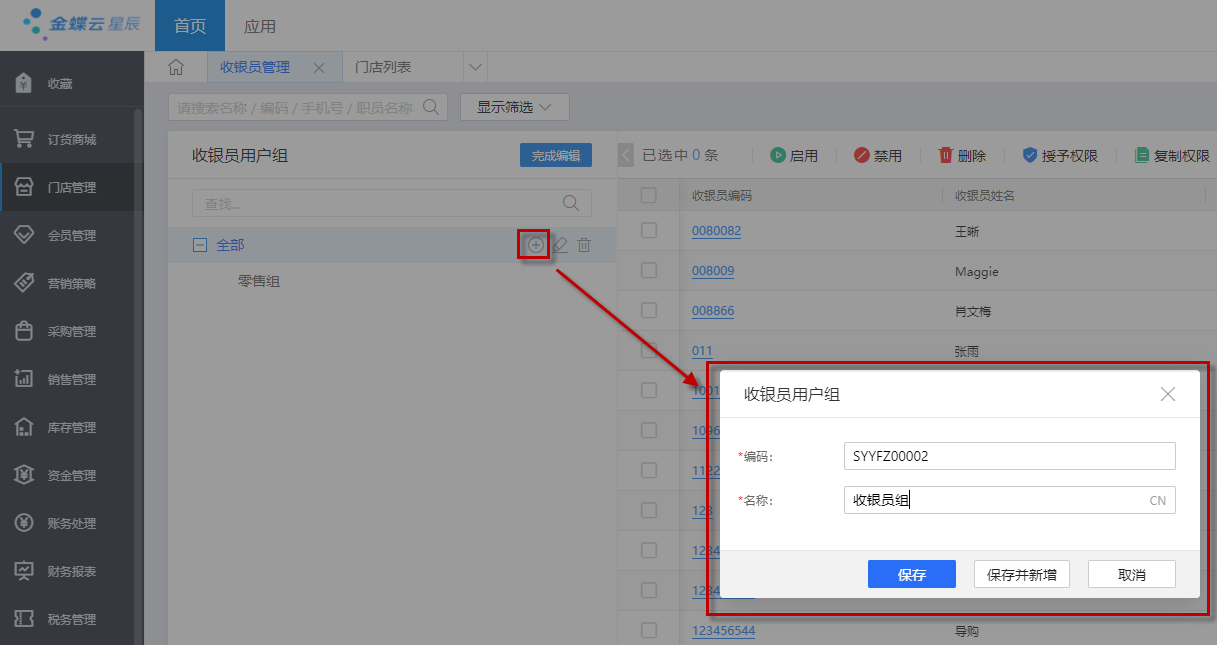Open 会员管理 in the sidebar

72,236
